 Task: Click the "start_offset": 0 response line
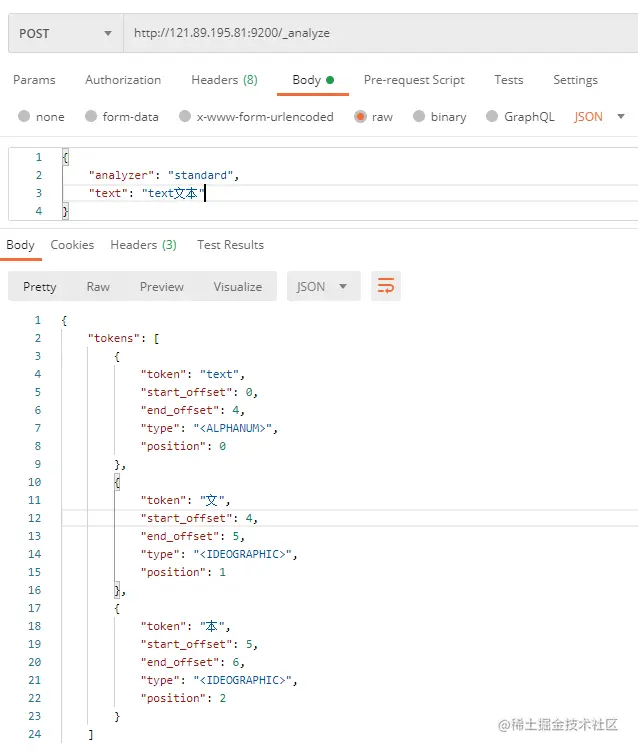(199, 392)
